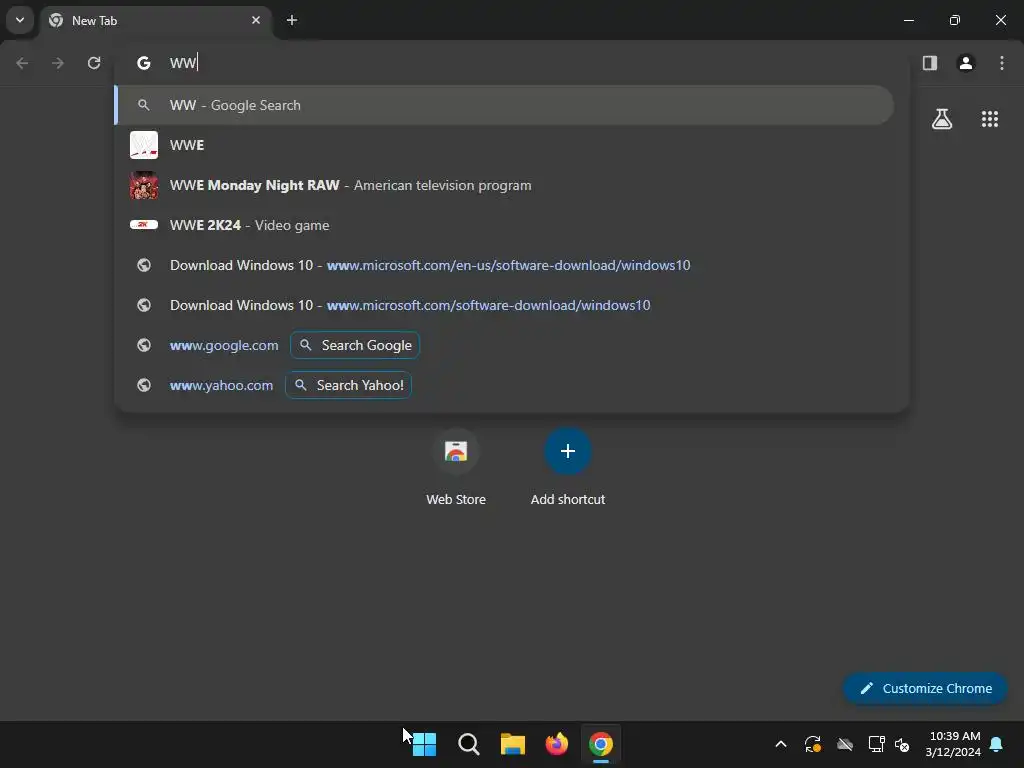Go back with the back arrow

tap(22, 63)
